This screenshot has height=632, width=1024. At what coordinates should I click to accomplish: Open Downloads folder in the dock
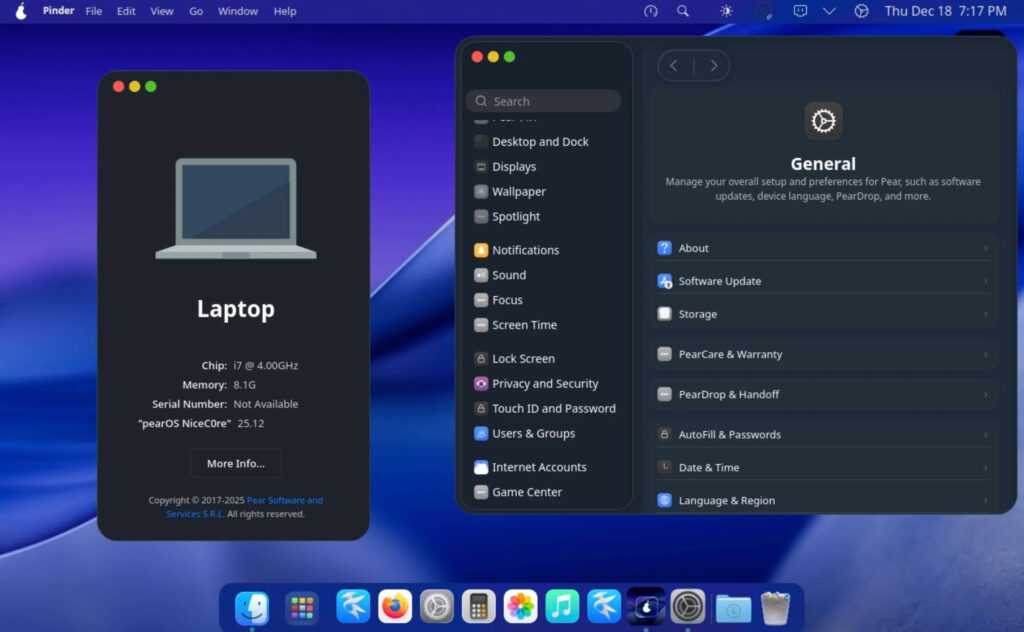pos(733,606)
